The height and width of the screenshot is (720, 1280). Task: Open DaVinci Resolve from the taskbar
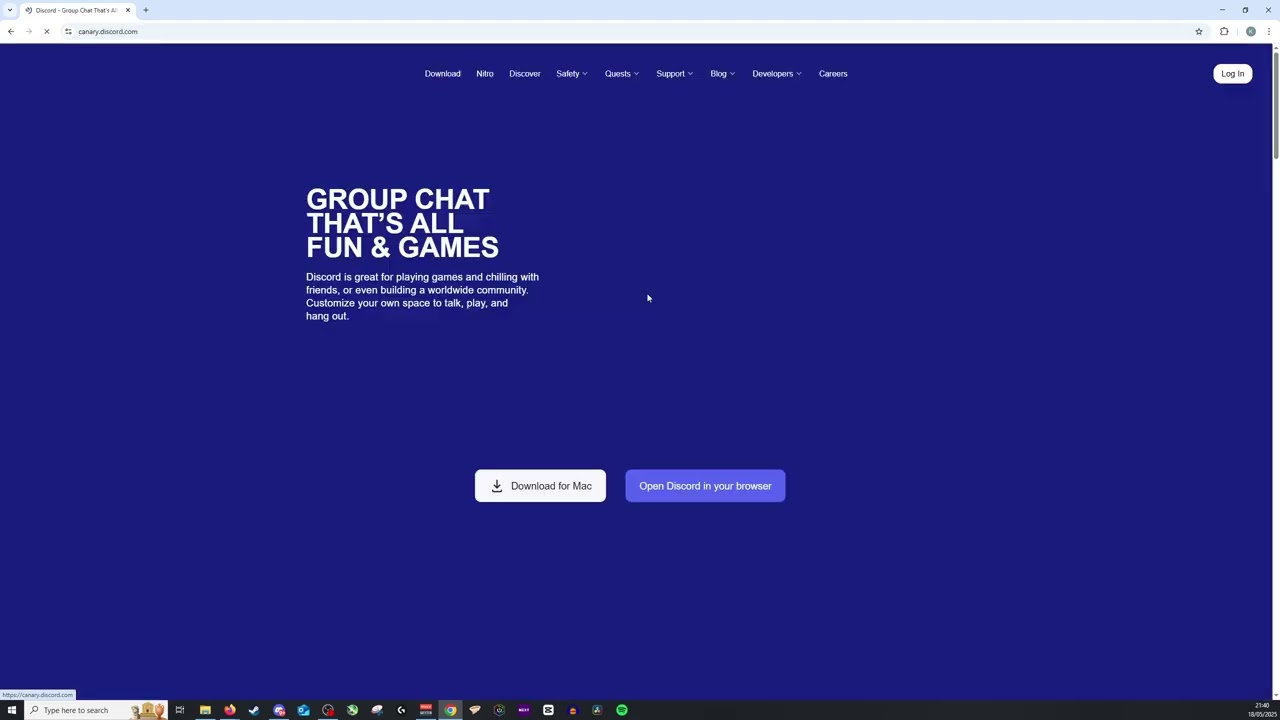tap(597, 710)
